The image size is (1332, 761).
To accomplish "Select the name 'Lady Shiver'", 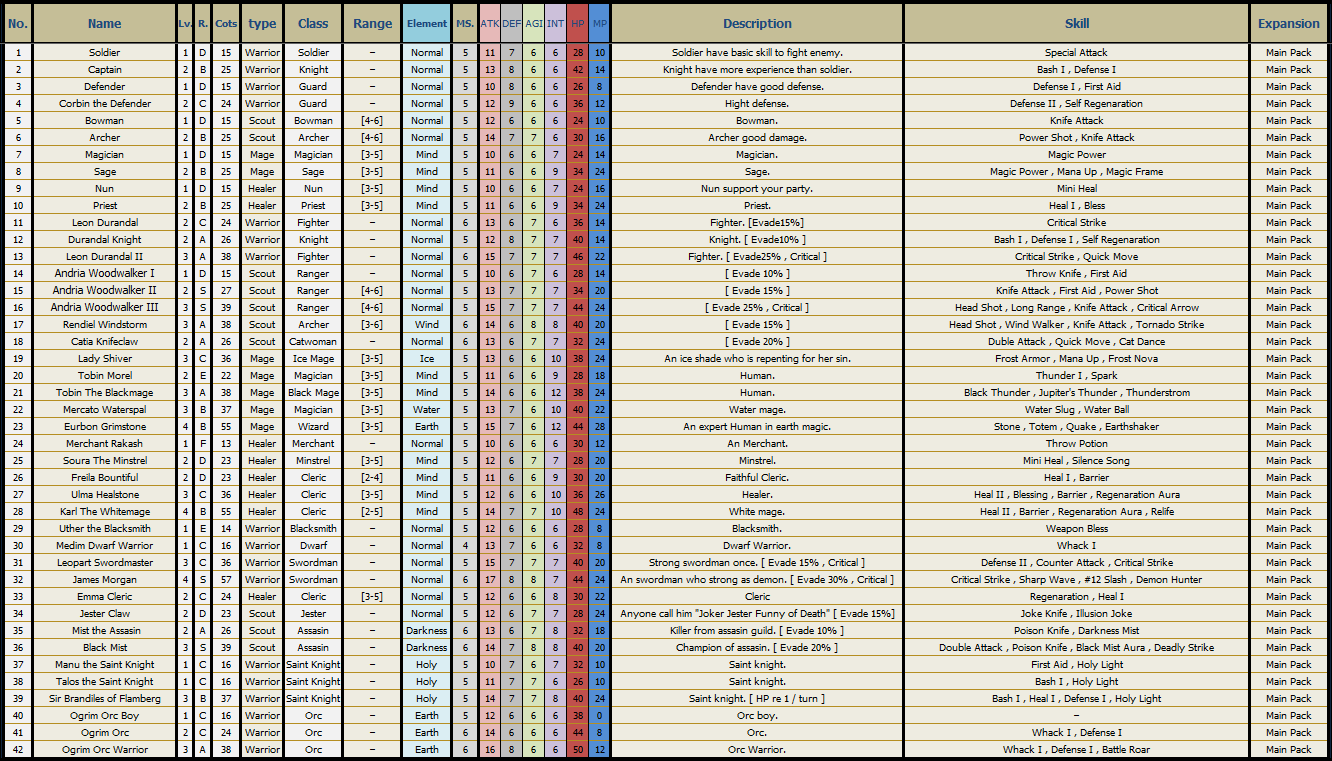I will [104, 359].
